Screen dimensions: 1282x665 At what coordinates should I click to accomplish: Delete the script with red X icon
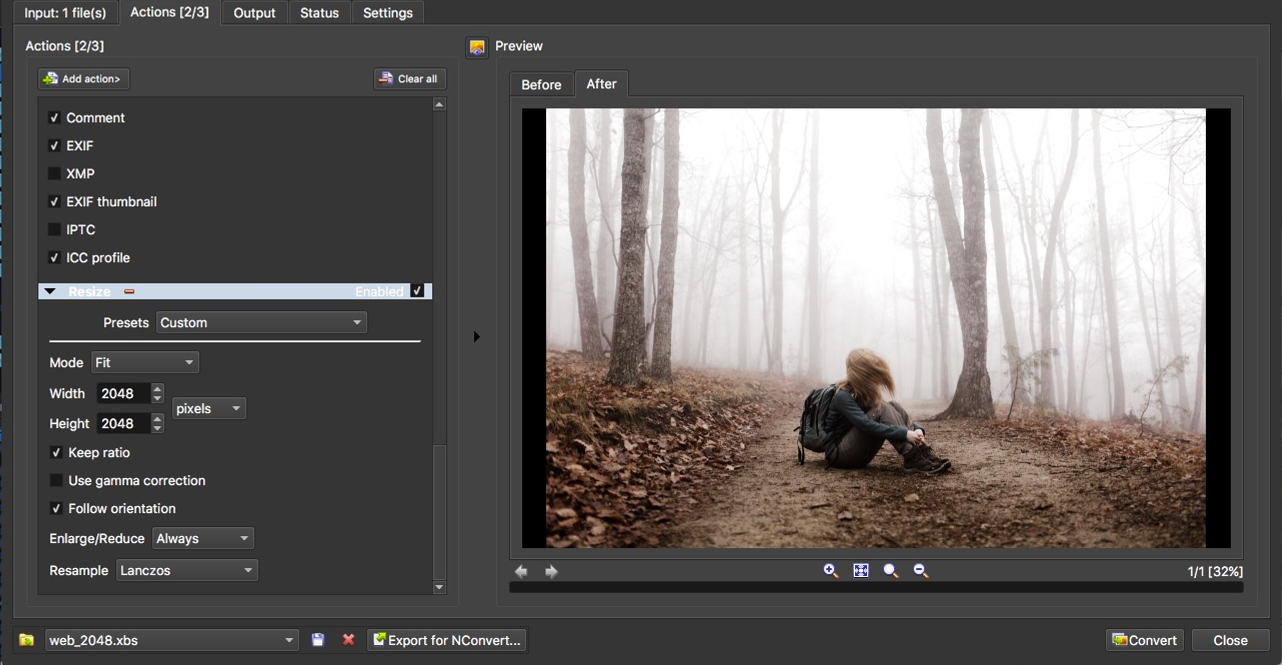[348, 640]
